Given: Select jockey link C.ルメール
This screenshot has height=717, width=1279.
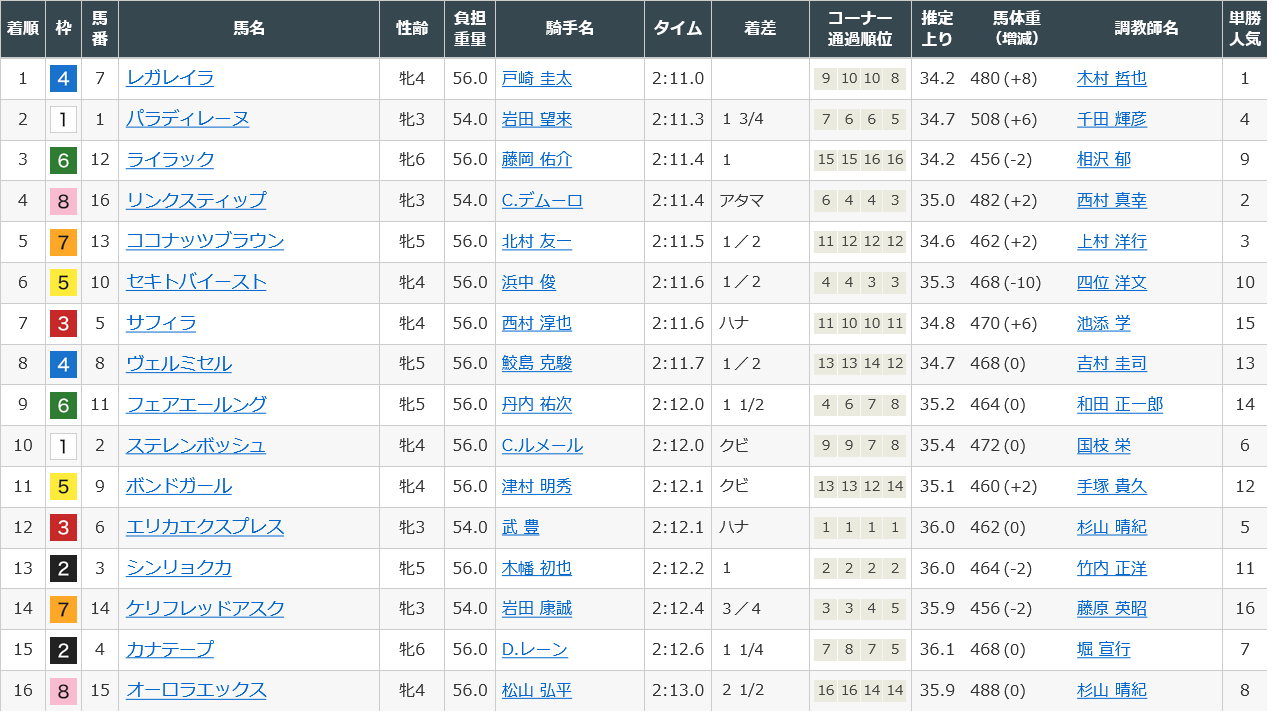Looking at the screenshot, I should [x=542, y=445].
